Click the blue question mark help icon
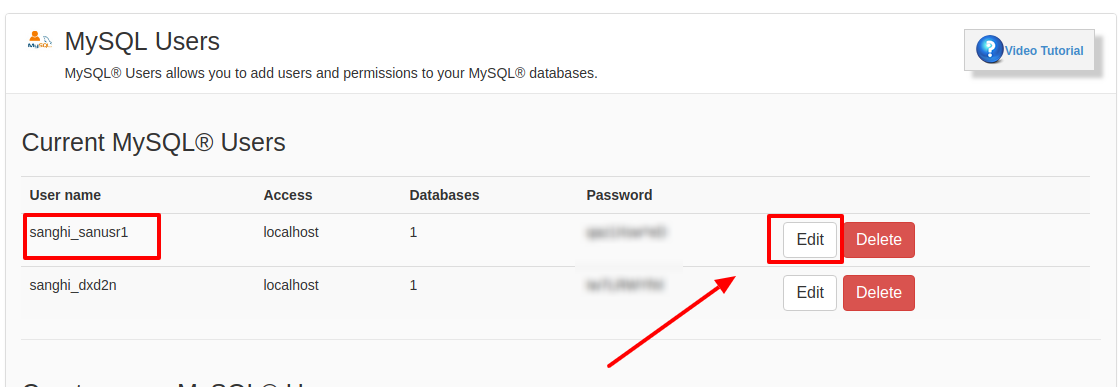This screenshot has height=387, width=1118. (x=990, y=50)
